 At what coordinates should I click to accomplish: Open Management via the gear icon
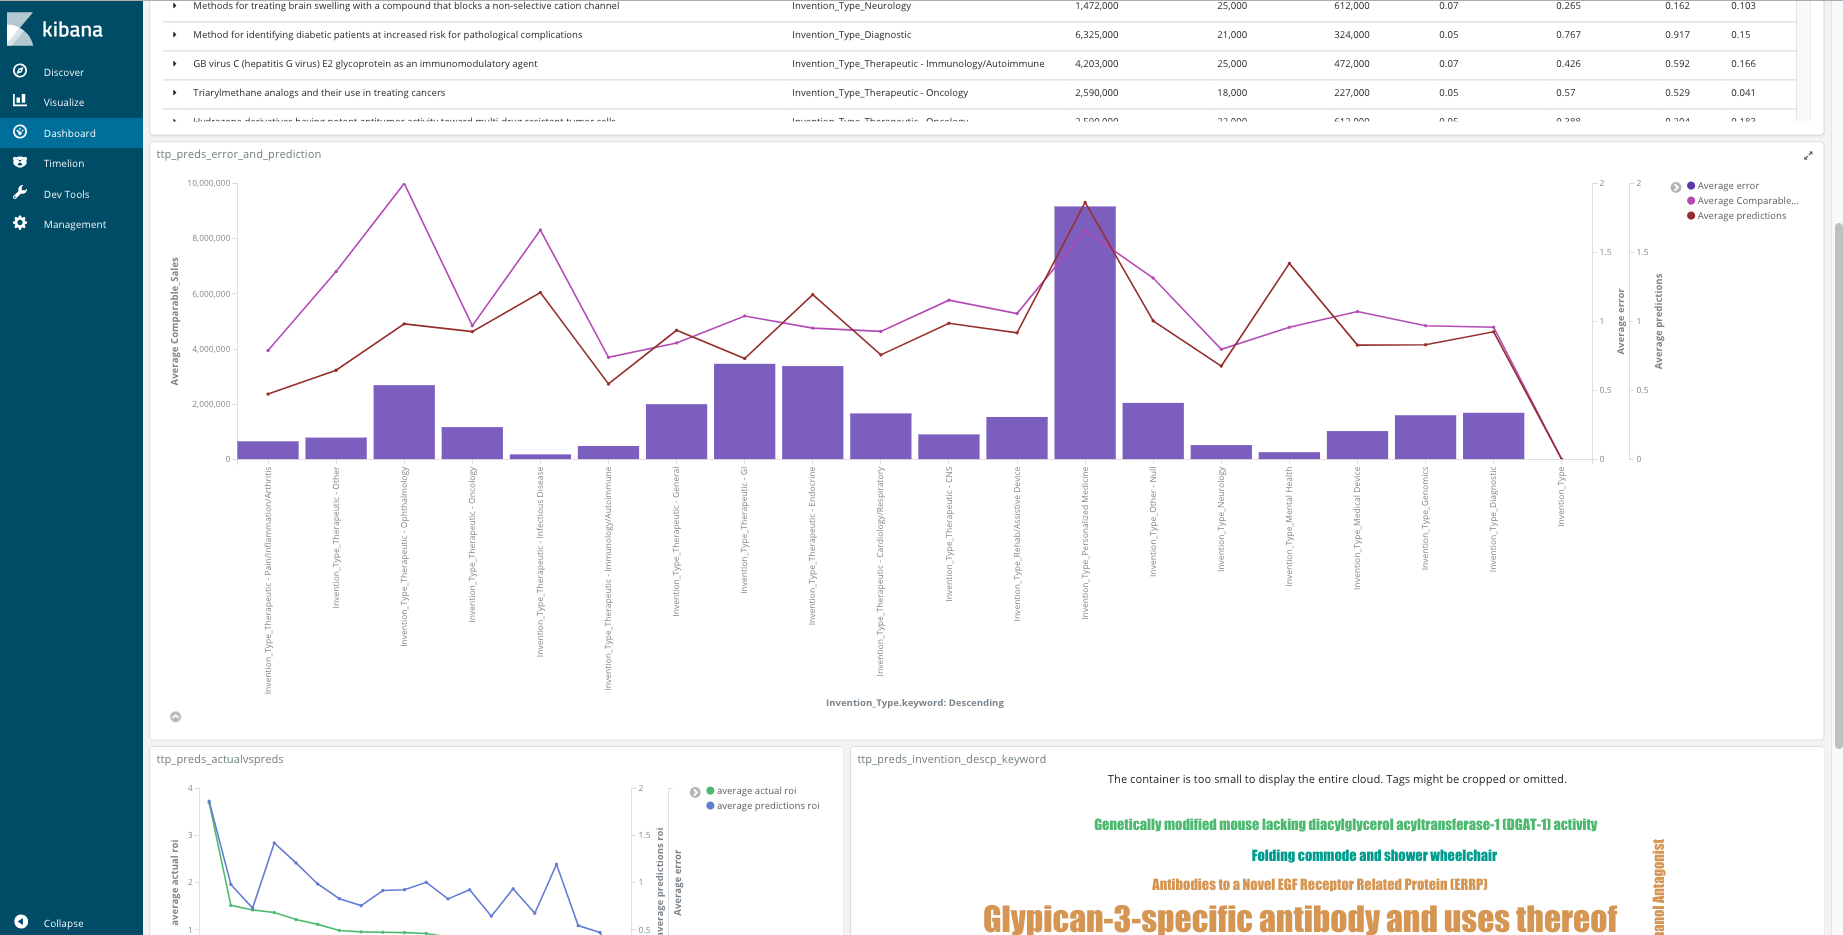click(x=20, y=223)
